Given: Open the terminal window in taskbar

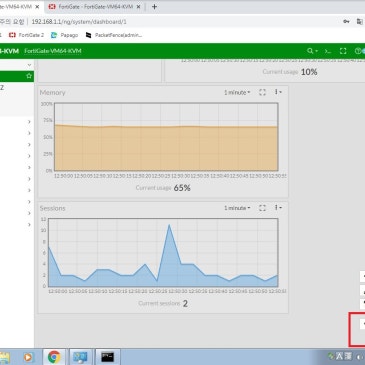Looking at the screenshot, I should tap(108, 357).
